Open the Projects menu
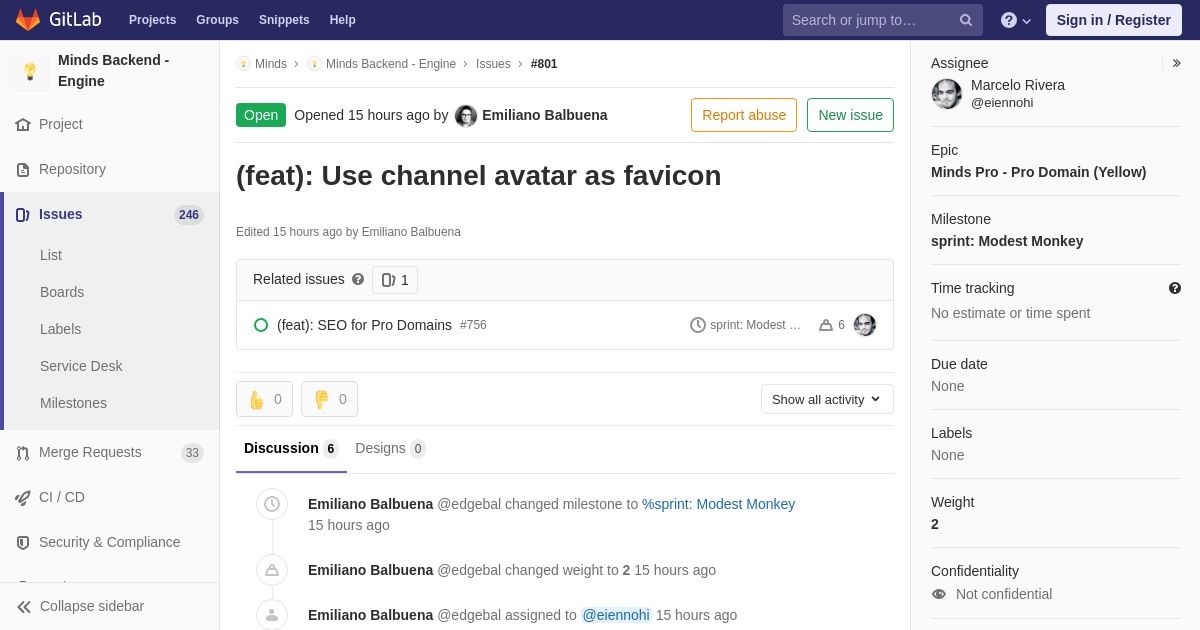1200x630 pixels. (152, 20)
